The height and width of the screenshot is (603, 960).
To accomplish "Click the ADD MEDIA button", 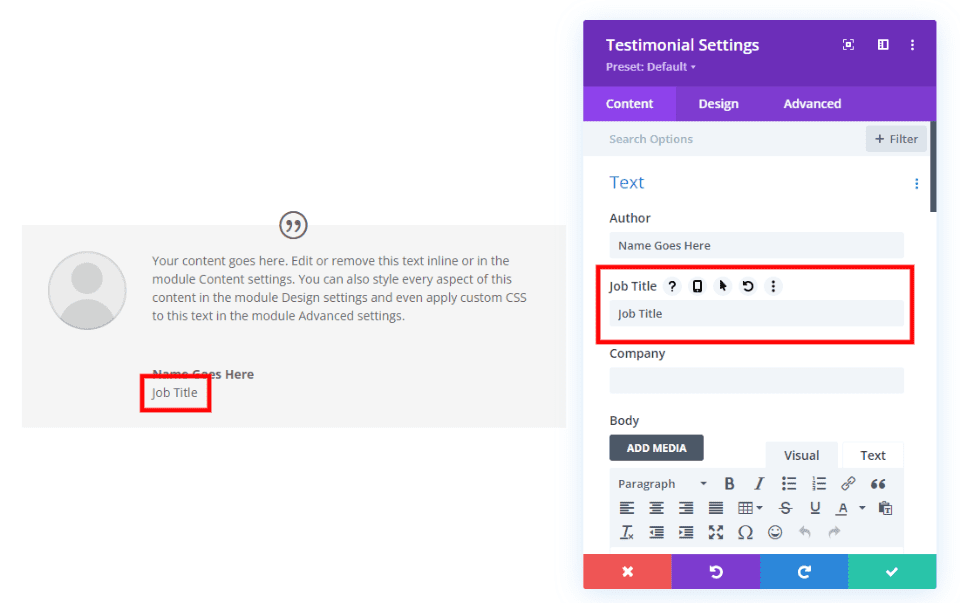I will [656, 448].
